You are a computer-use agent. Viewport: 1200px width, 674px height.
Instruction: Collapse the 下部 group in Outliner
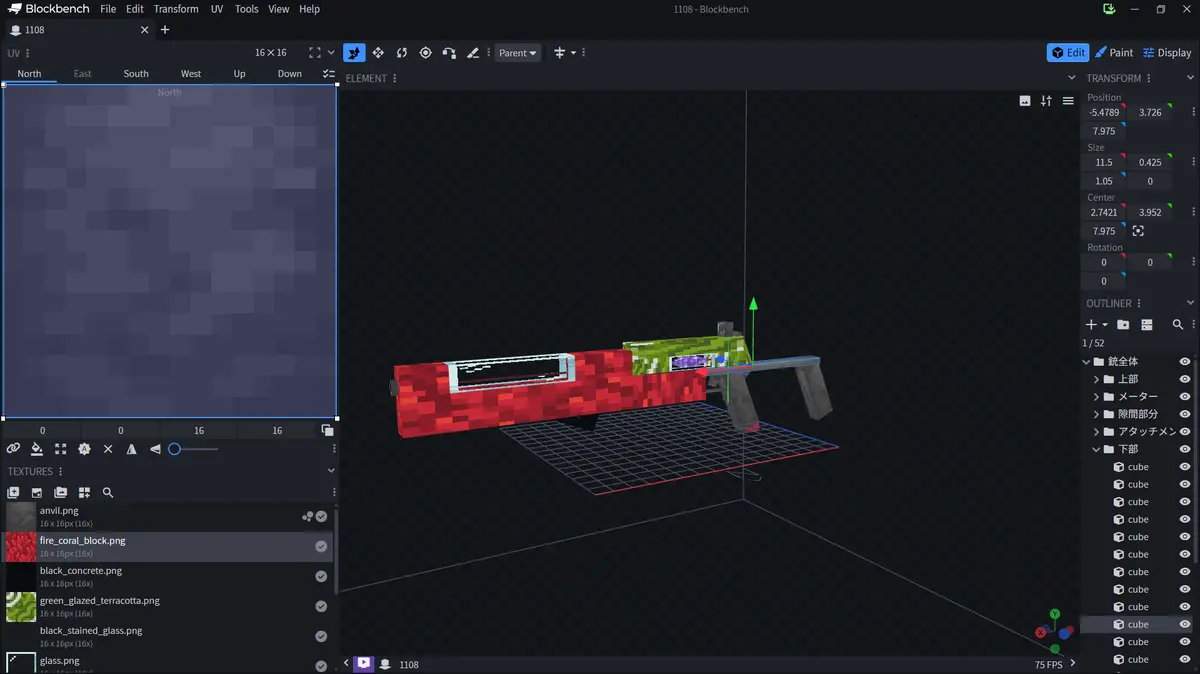pyautogui.click(x=1096, y=450)
